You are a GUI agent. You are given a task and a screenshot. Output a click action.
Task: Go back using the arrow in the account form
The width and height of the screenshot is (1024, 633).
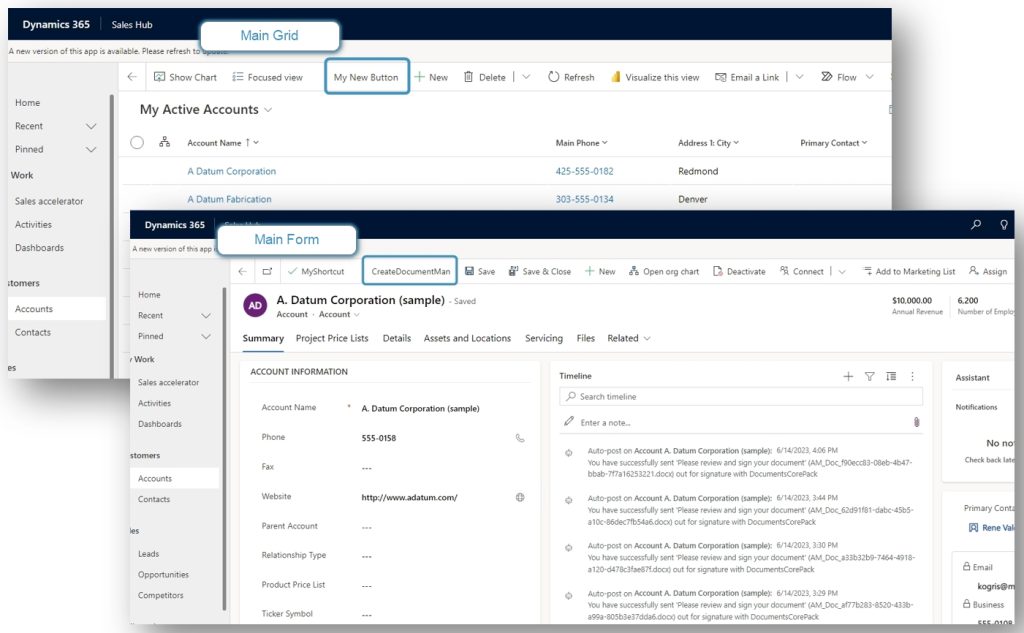click(x=242, y=271)
